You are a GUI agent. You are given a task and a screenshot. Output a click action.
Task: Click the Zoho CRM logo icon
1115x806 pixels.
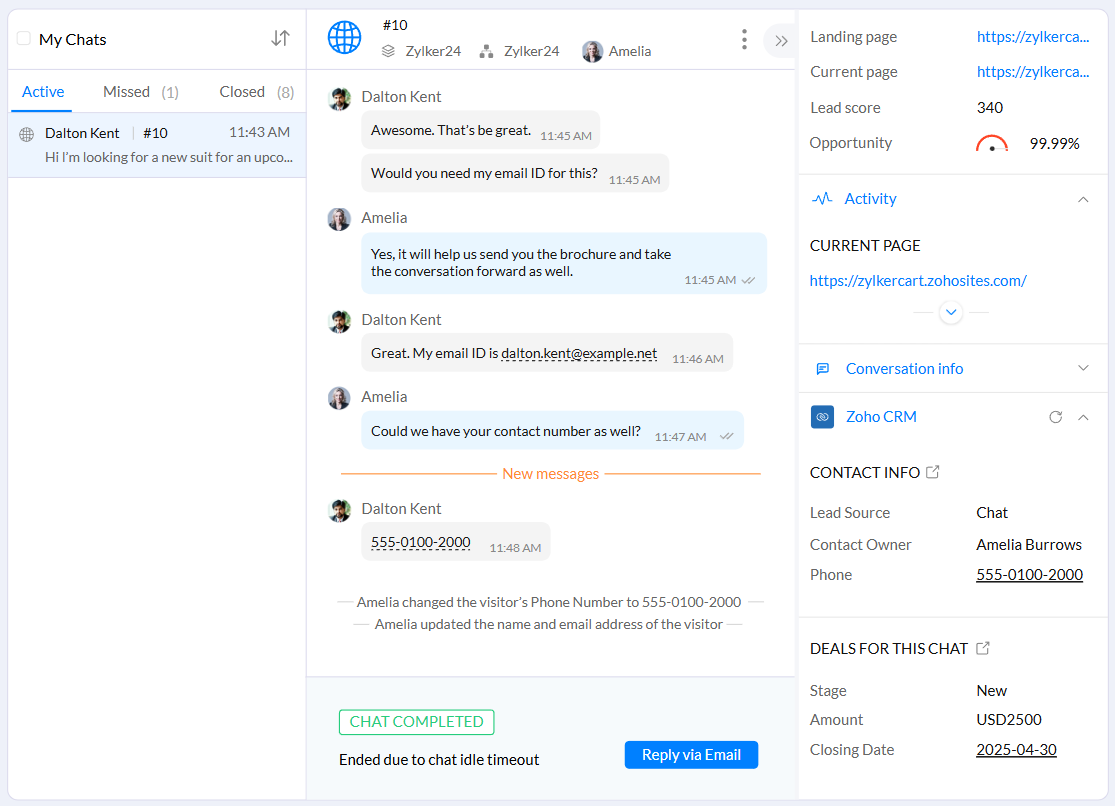822,417
